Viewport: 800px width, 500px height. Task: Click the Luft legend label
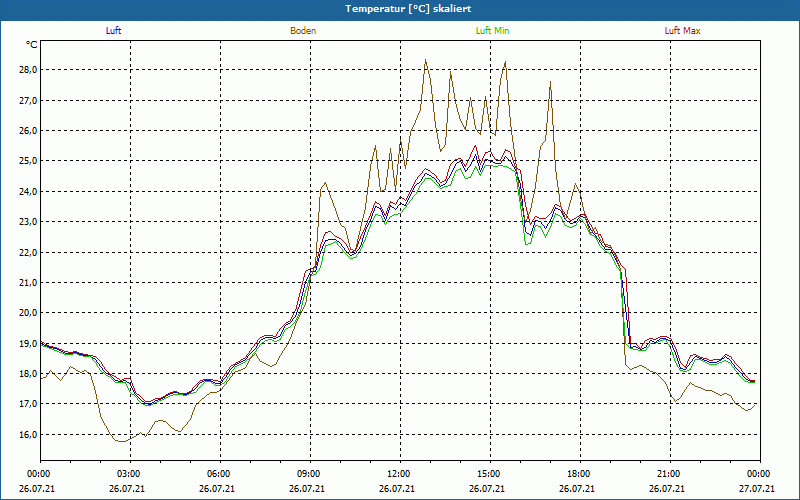coord(114,31)
